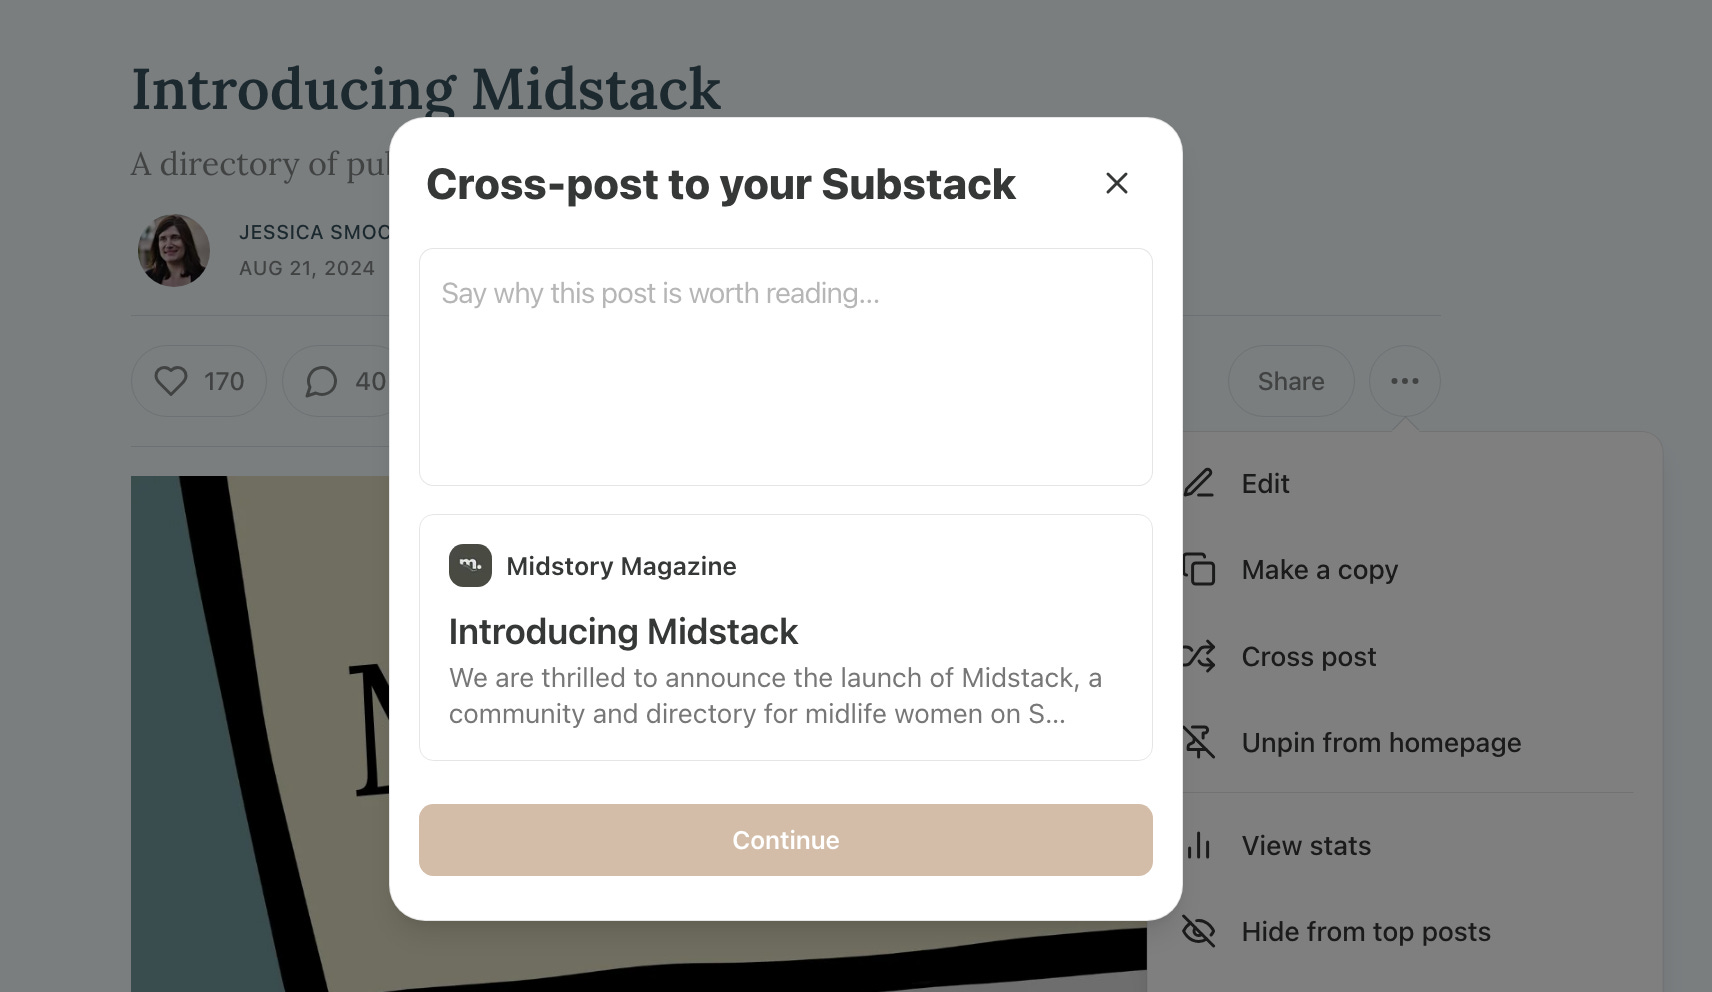The width and height of the screenshot is (1712, 992).
Task: Choose Edit from the options menu
Action: click(1265, 483)
